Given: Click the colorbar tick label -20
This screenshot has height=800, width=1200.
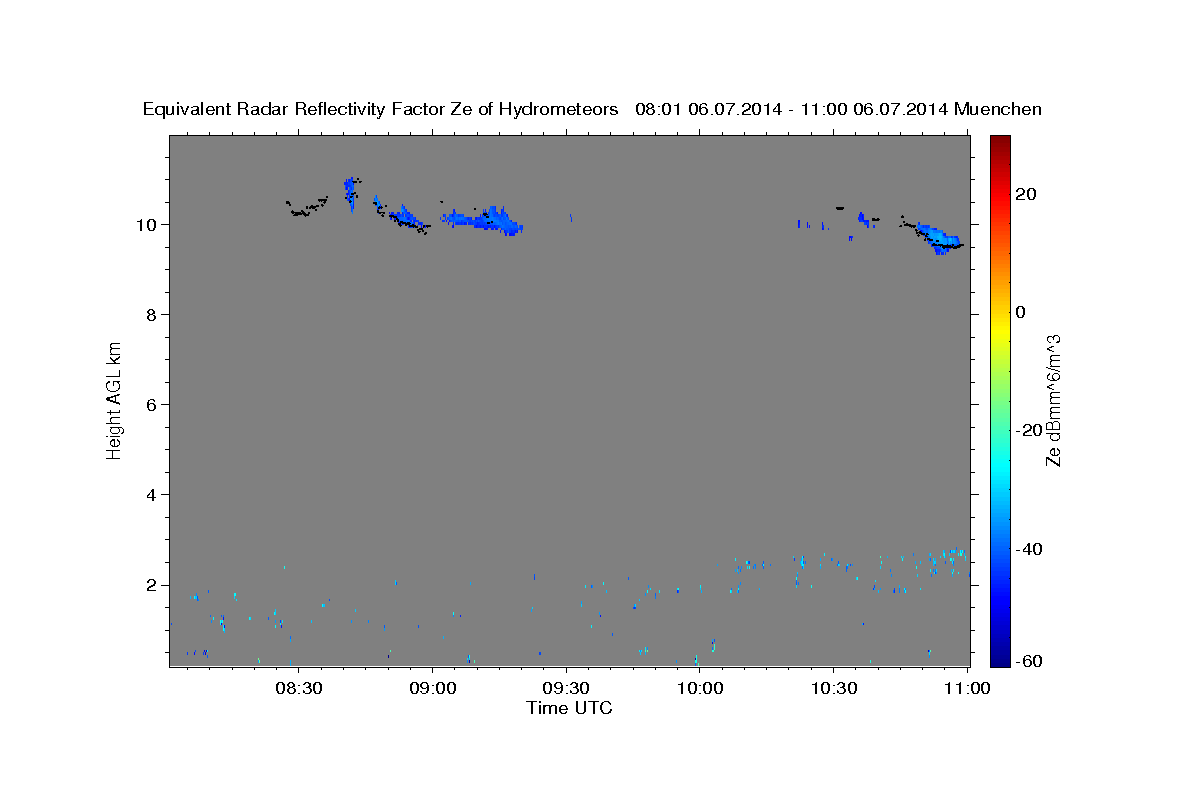Looking at the screenshot, I should [x=1030, y=430].
